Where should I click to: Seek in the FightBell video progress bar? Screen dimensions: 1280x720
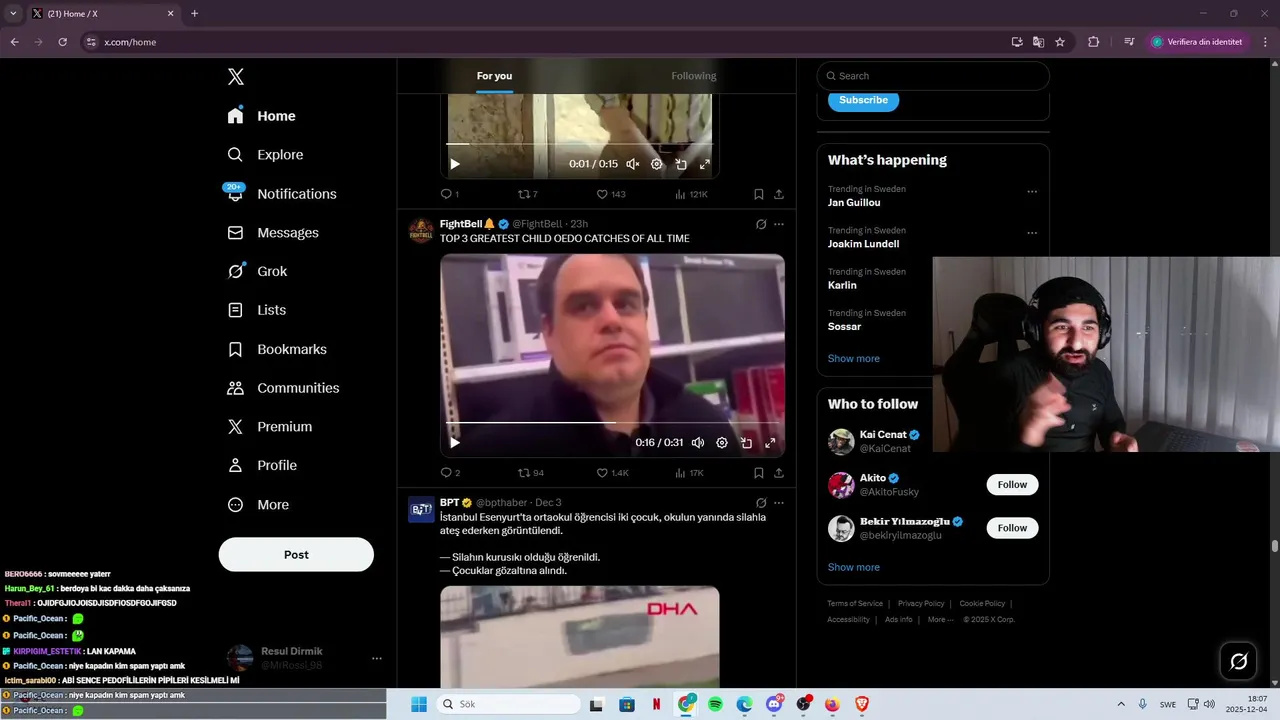tap(612, 423)
